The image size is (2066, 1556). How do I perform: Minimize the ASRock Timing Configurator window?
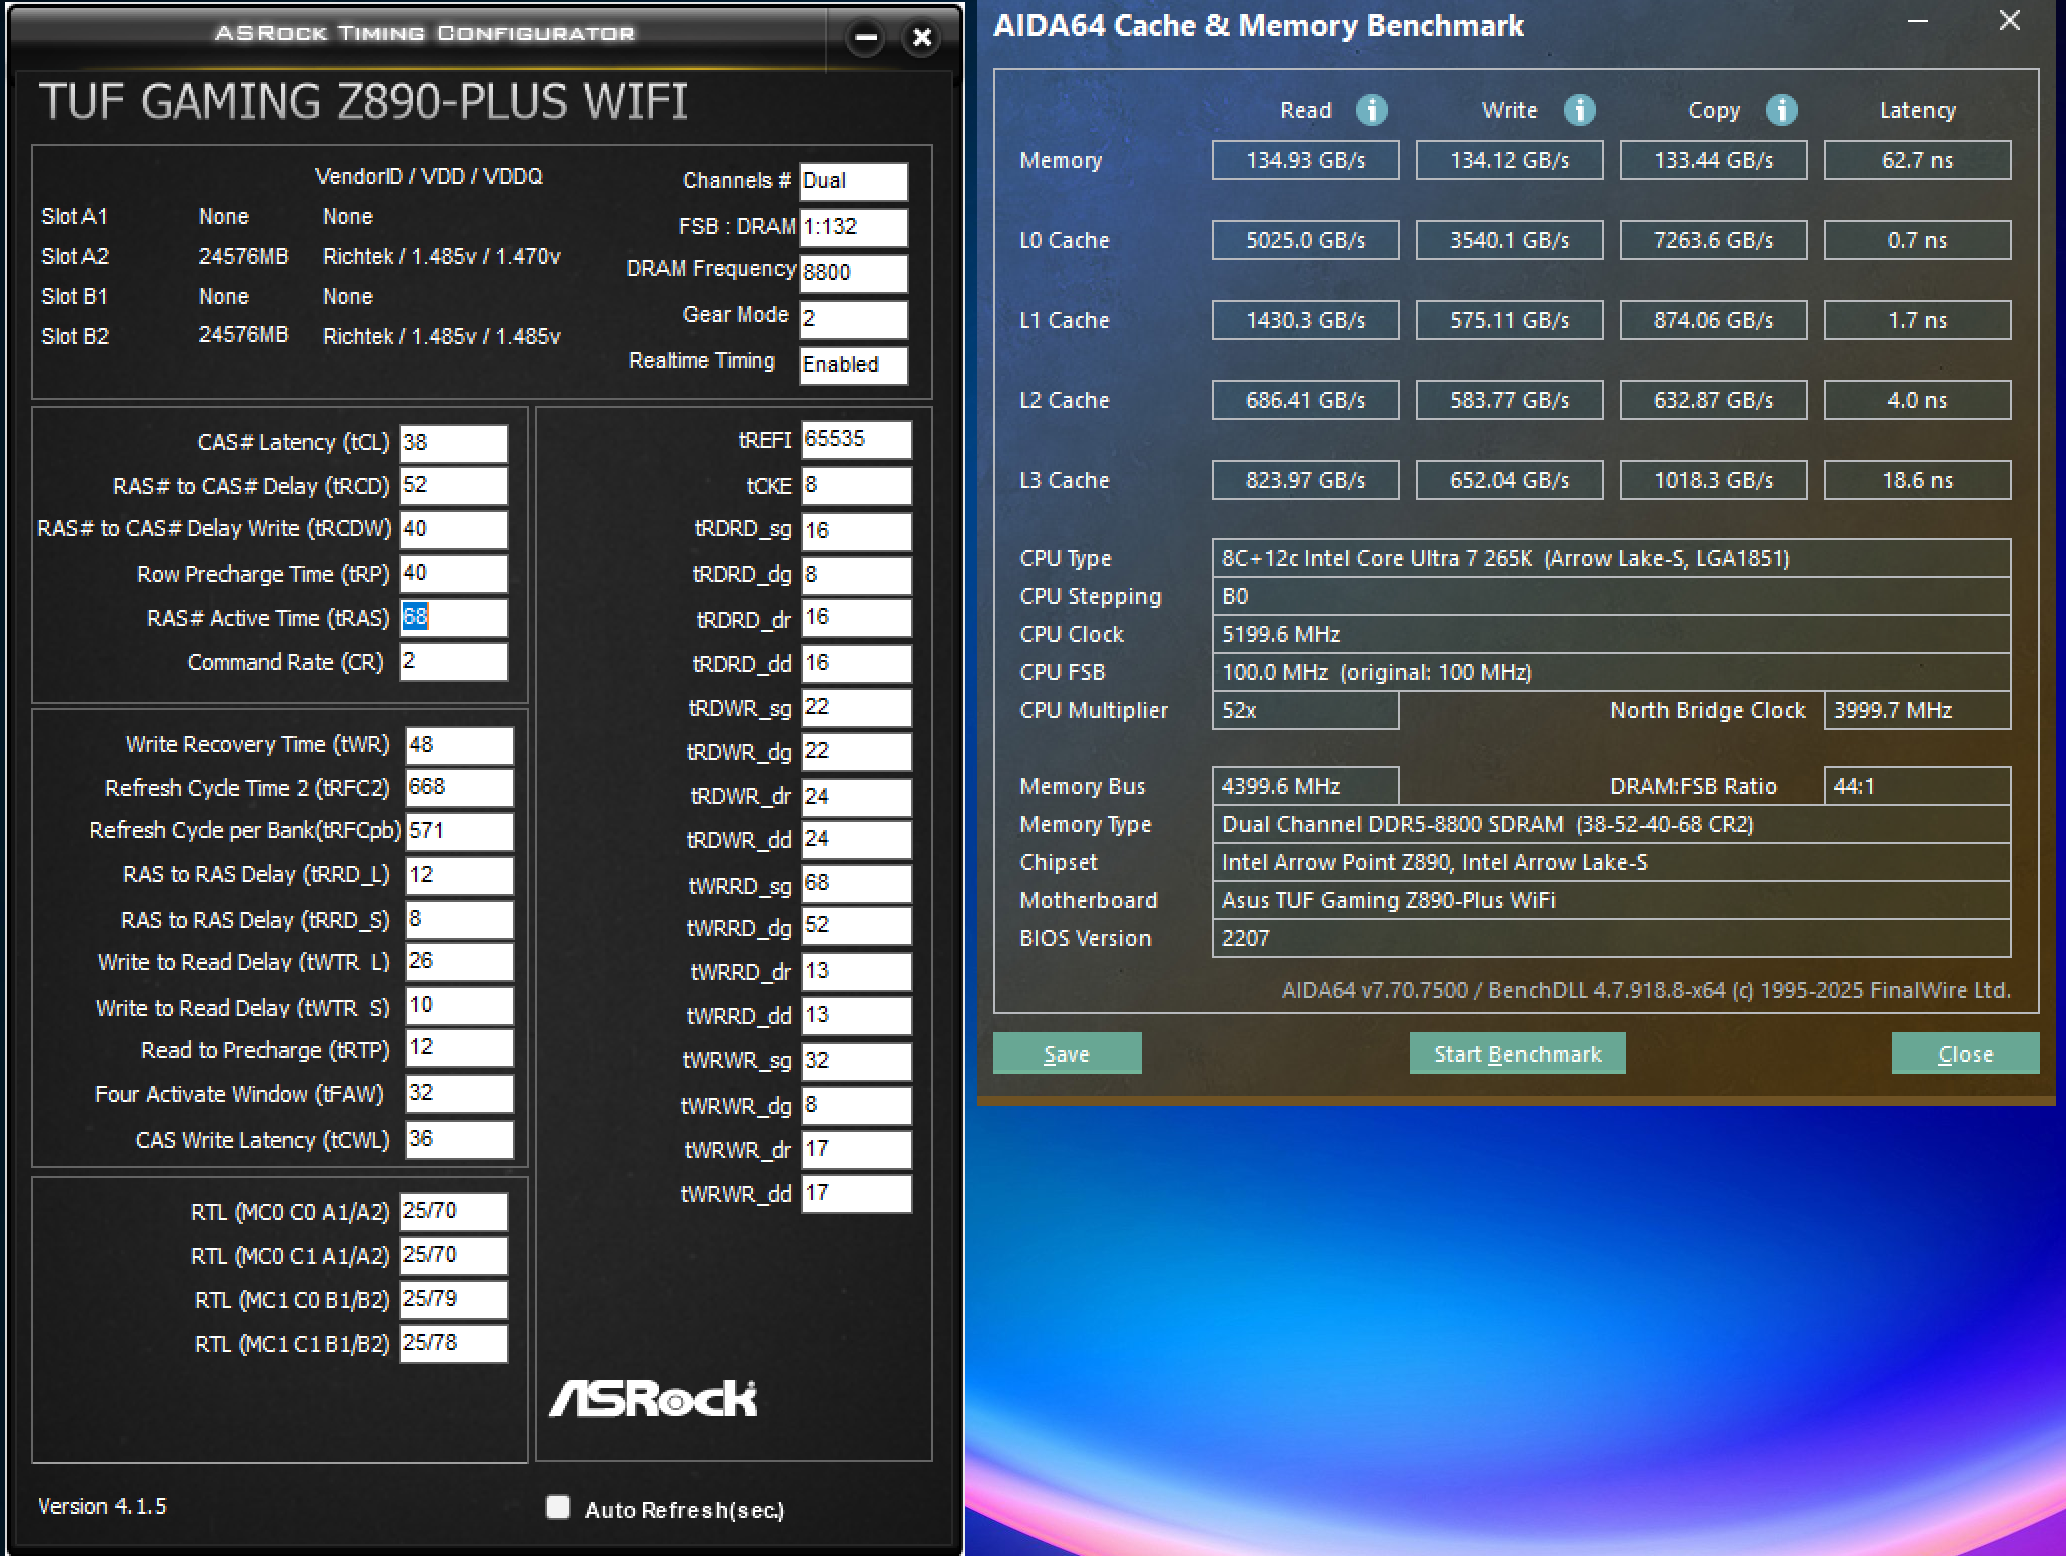(866, 38)
